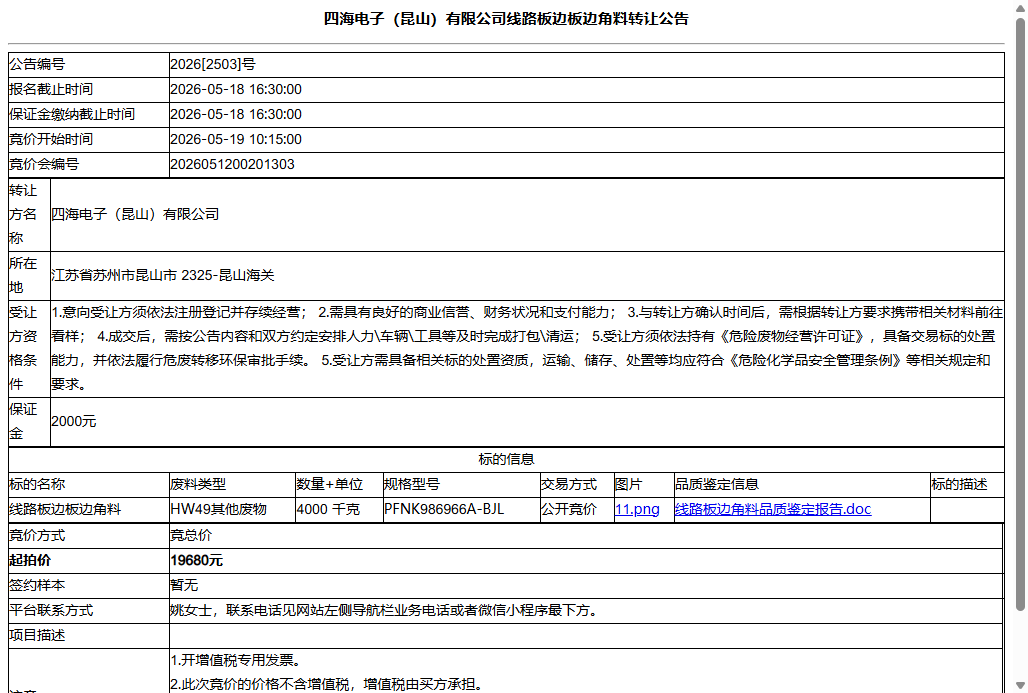The width and height of the screenshot is (1028, 693).
Task: Click the scrollbar down arrow
Action: point(1020,685)
